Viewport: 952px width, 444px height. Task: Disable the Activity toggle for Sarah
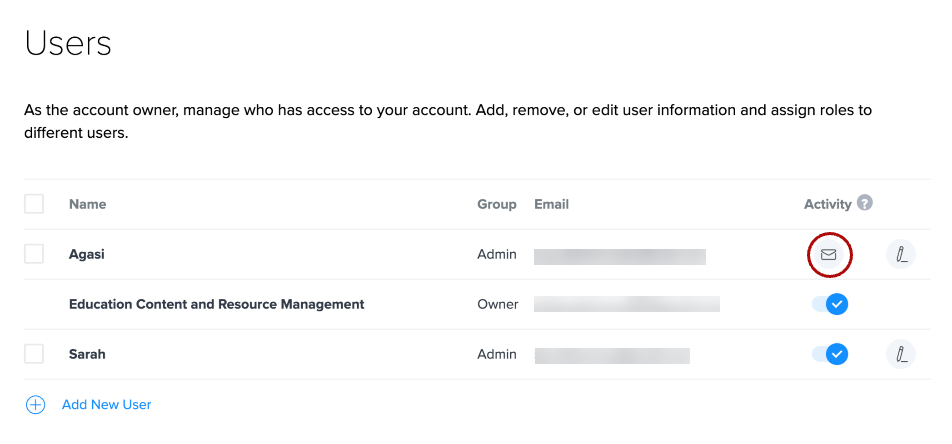830,354
